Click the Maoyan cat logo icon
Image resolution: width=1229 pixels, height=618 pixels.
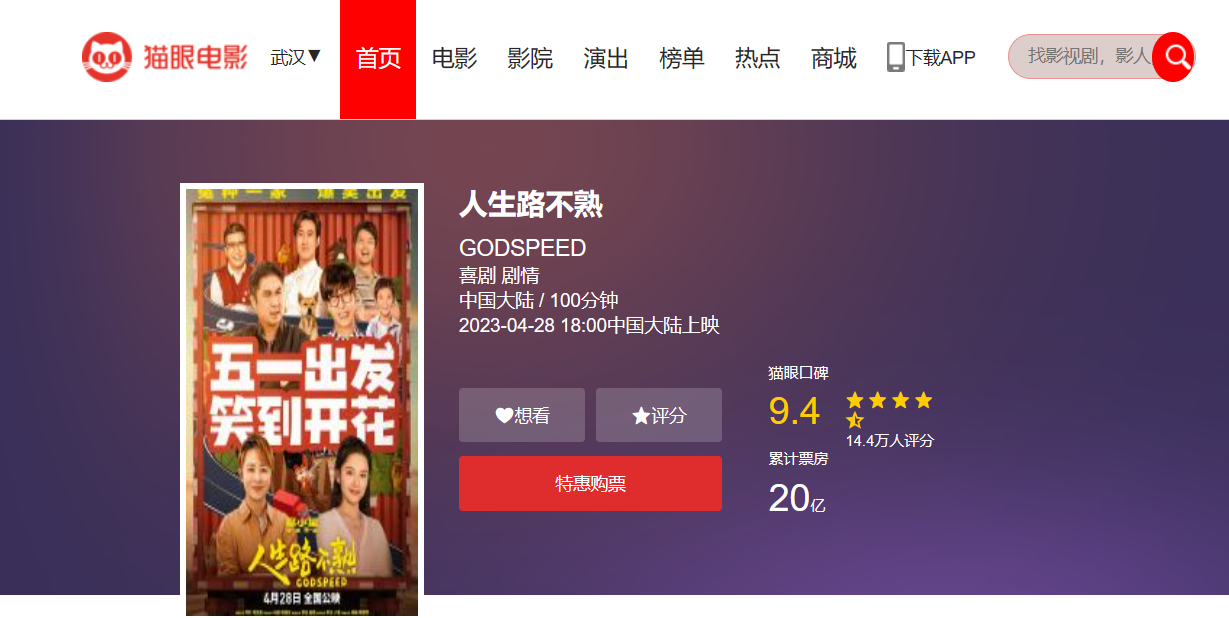click(108, 57)
